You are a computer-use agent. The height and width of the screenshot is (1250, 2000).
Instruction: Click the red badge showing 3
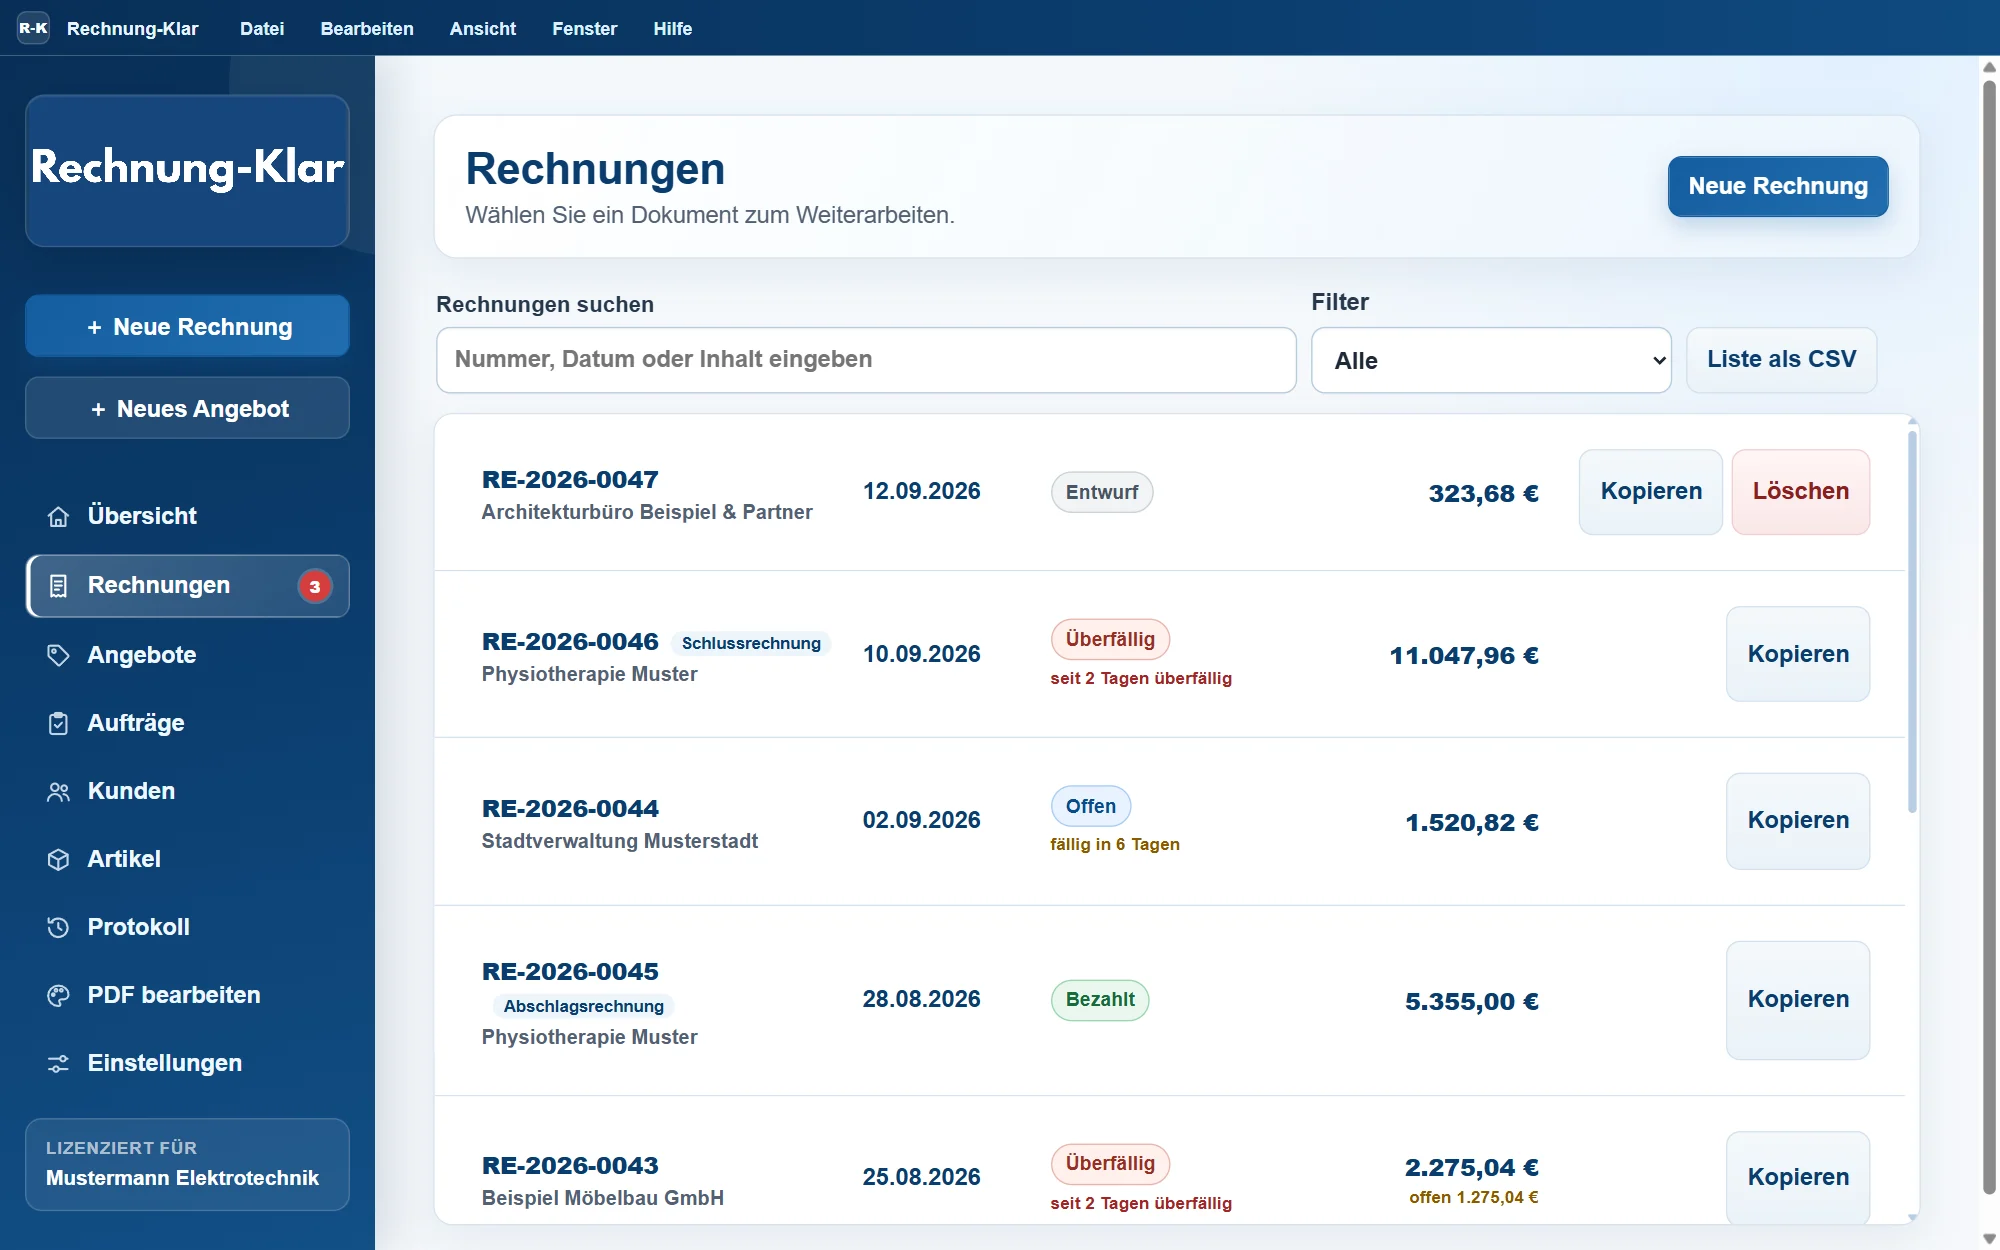(x=315, y=586)
